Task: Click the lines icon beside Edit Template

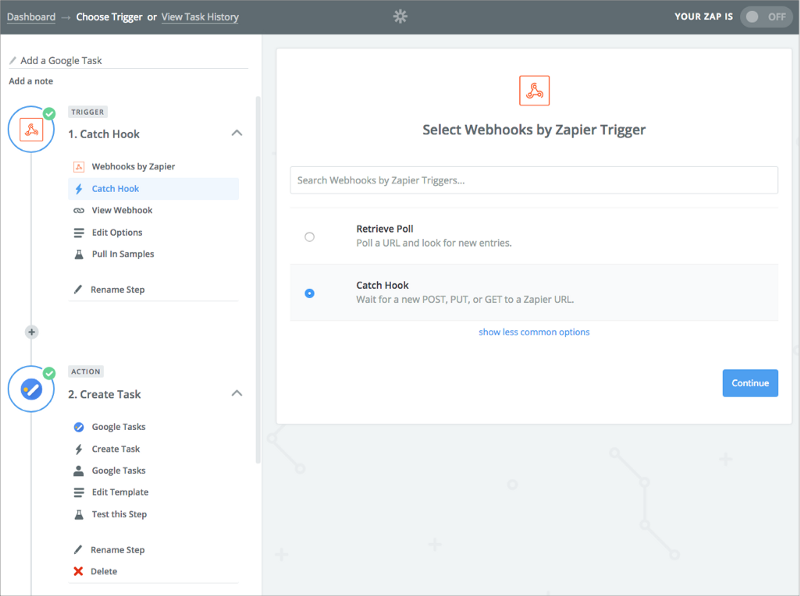Action: (79, 492)
